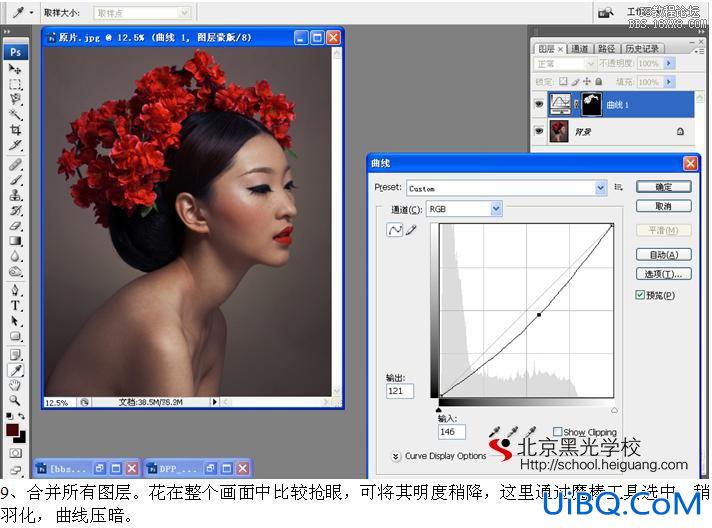Select the Hand tool
The width and height of the screenshot is (712, 528).
[15, 385]
